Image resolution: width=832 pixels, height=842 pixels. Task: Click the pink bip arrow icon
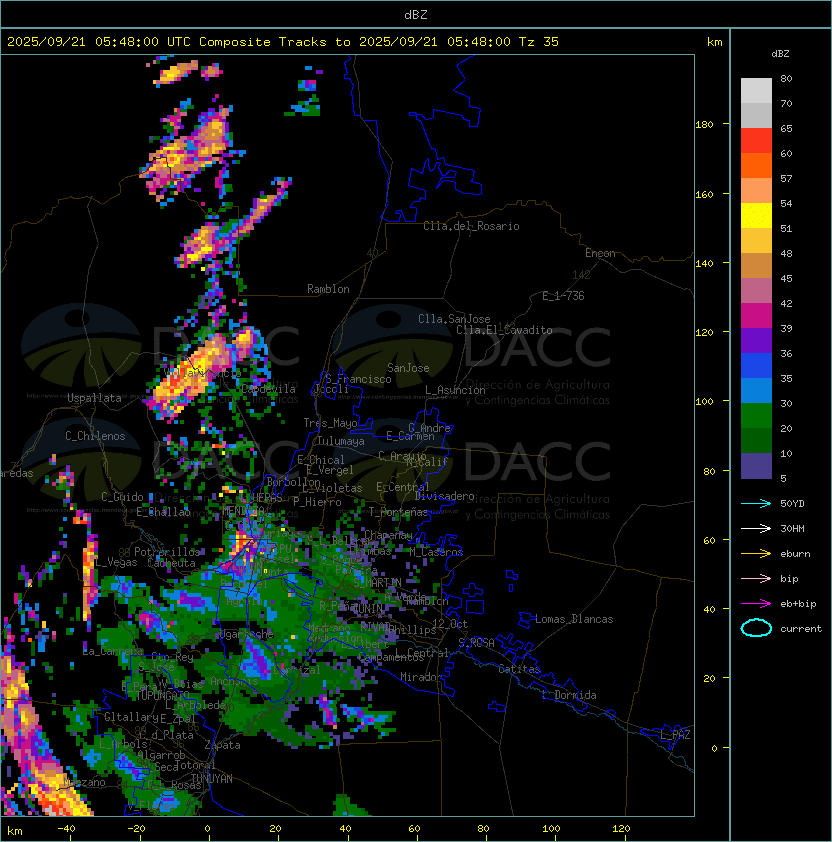point(756,578)
